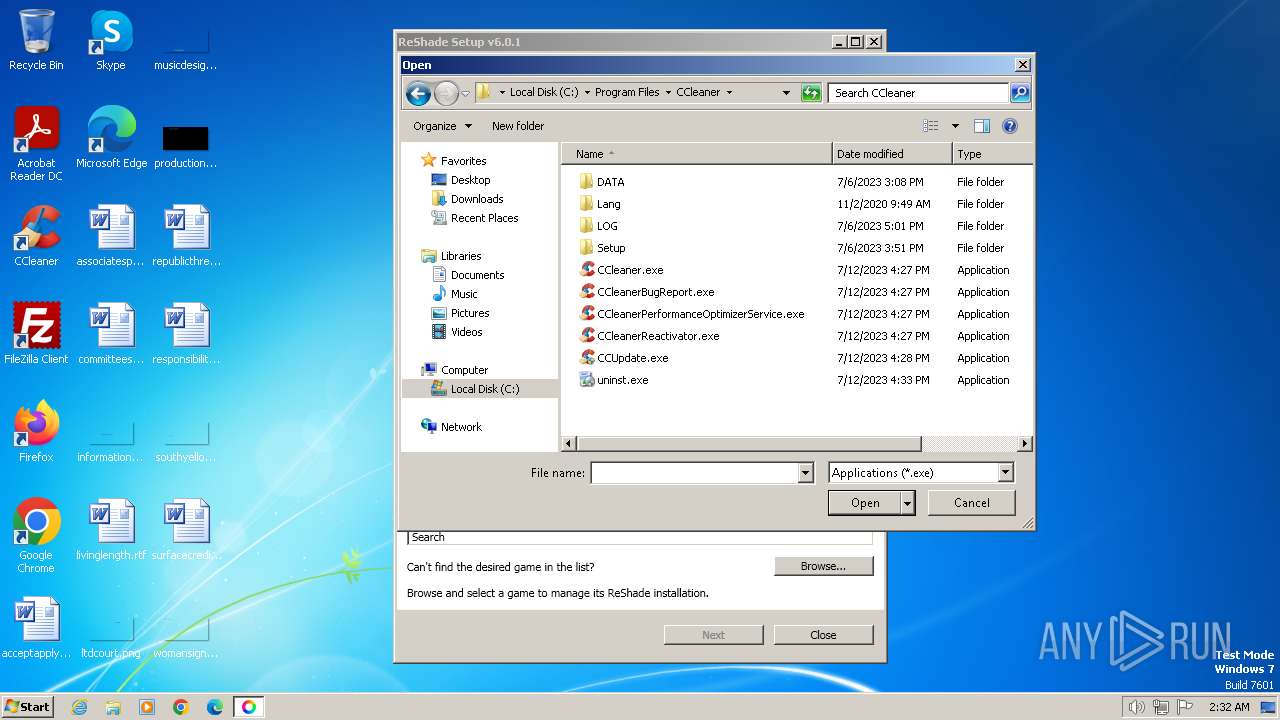The image size is (1280, 720).
Task: Open Pictures library
Action: (470, 313)
